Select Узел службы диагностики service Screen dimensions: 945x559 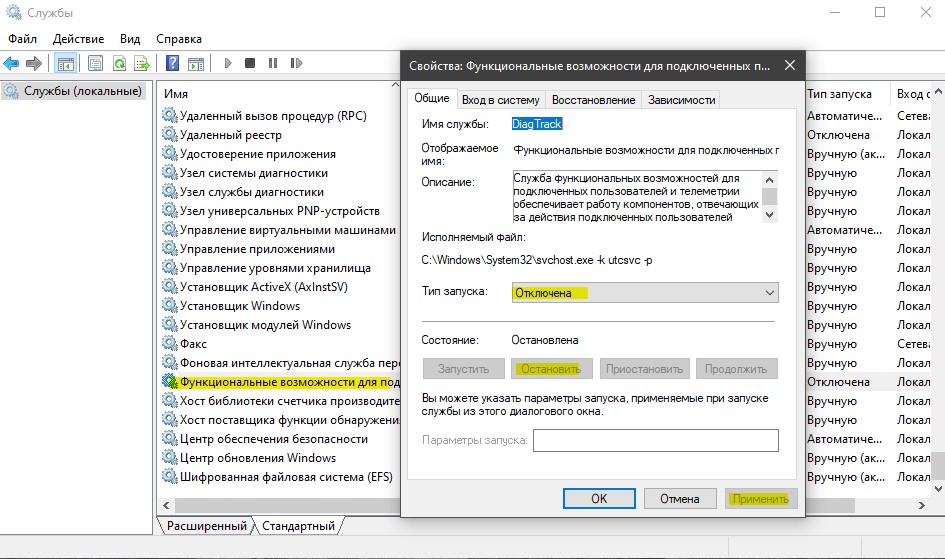point(251,192)
